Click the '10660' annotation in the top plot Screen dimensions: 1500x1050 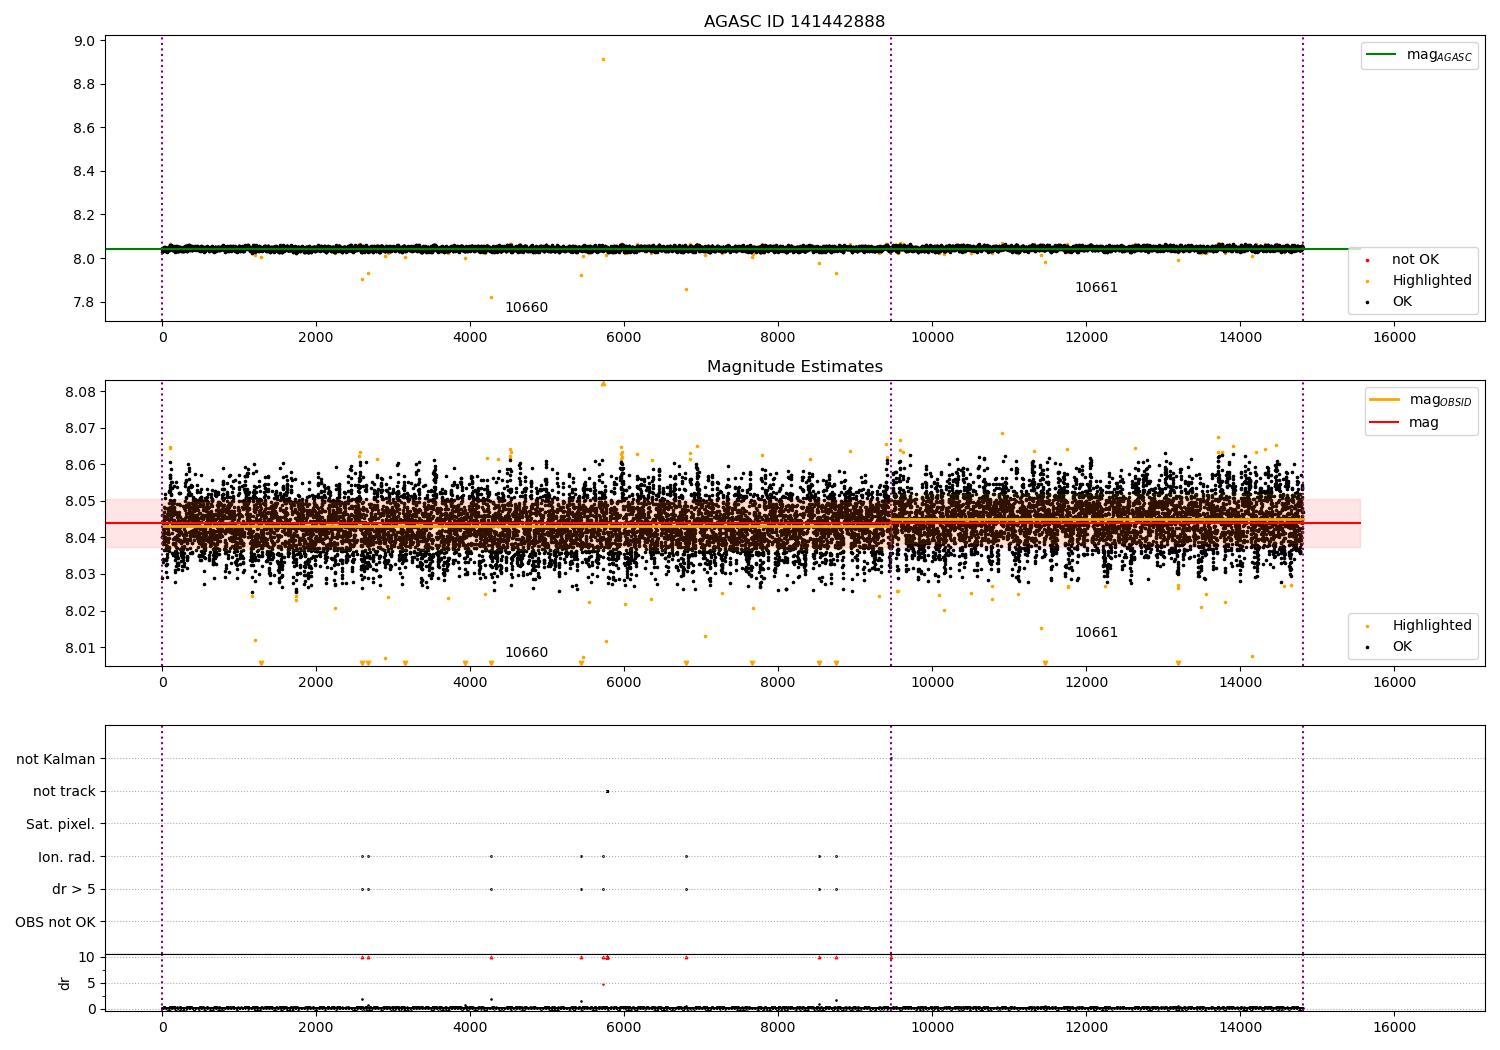click(526, 308)
